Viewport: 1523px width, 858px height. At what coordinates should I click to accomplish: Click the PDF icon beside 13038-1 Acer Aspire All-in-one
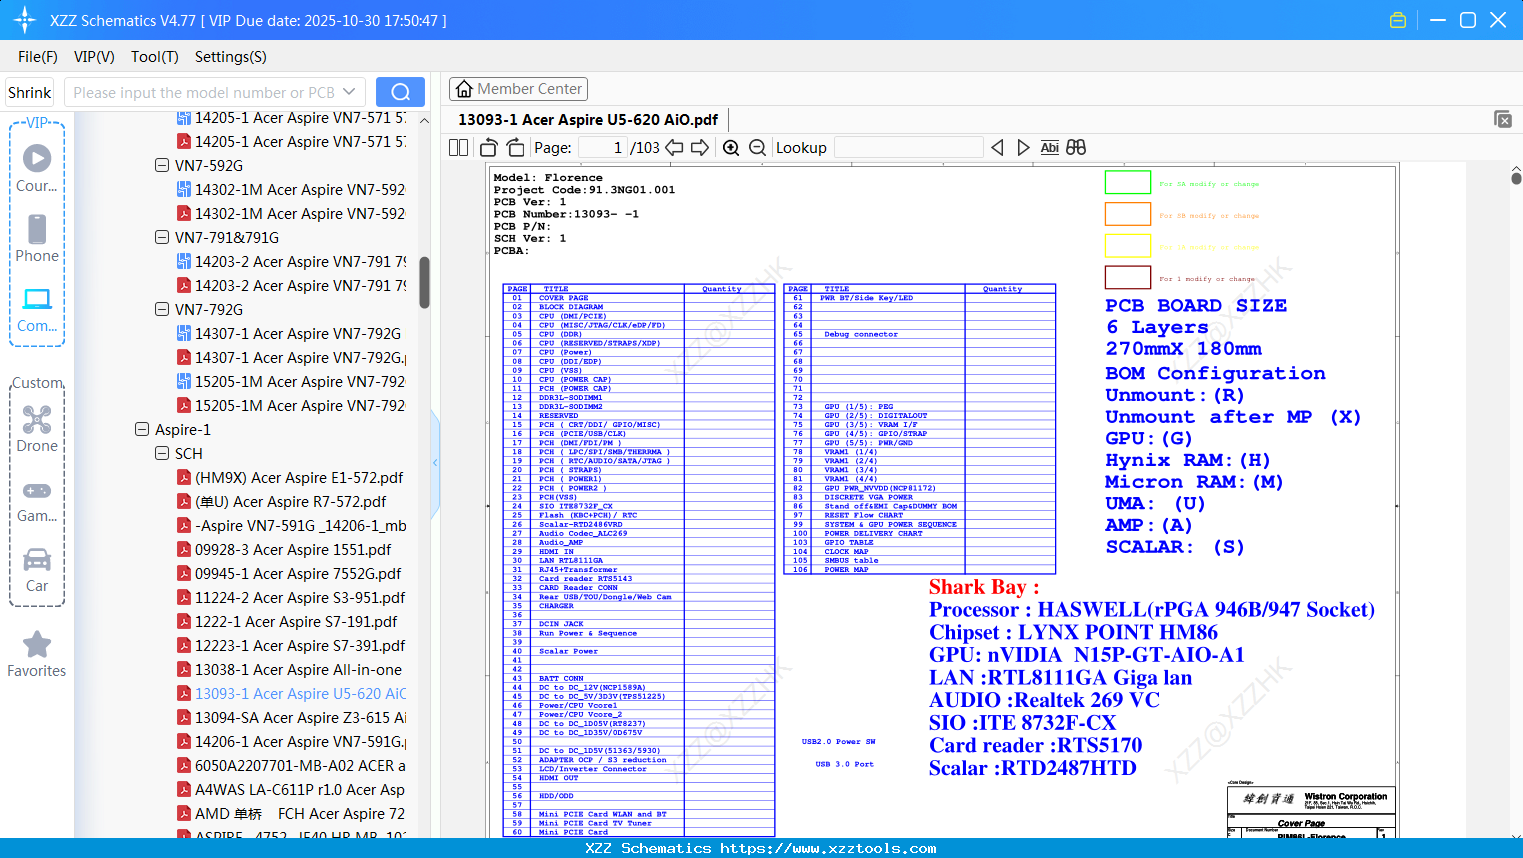[184, 669]
